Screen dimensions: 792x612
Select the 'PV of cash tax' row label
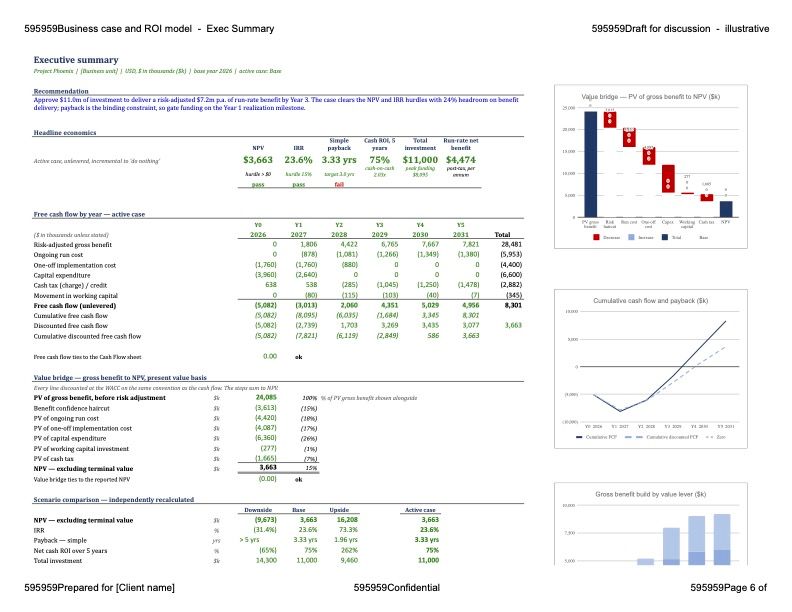point(54,458)
